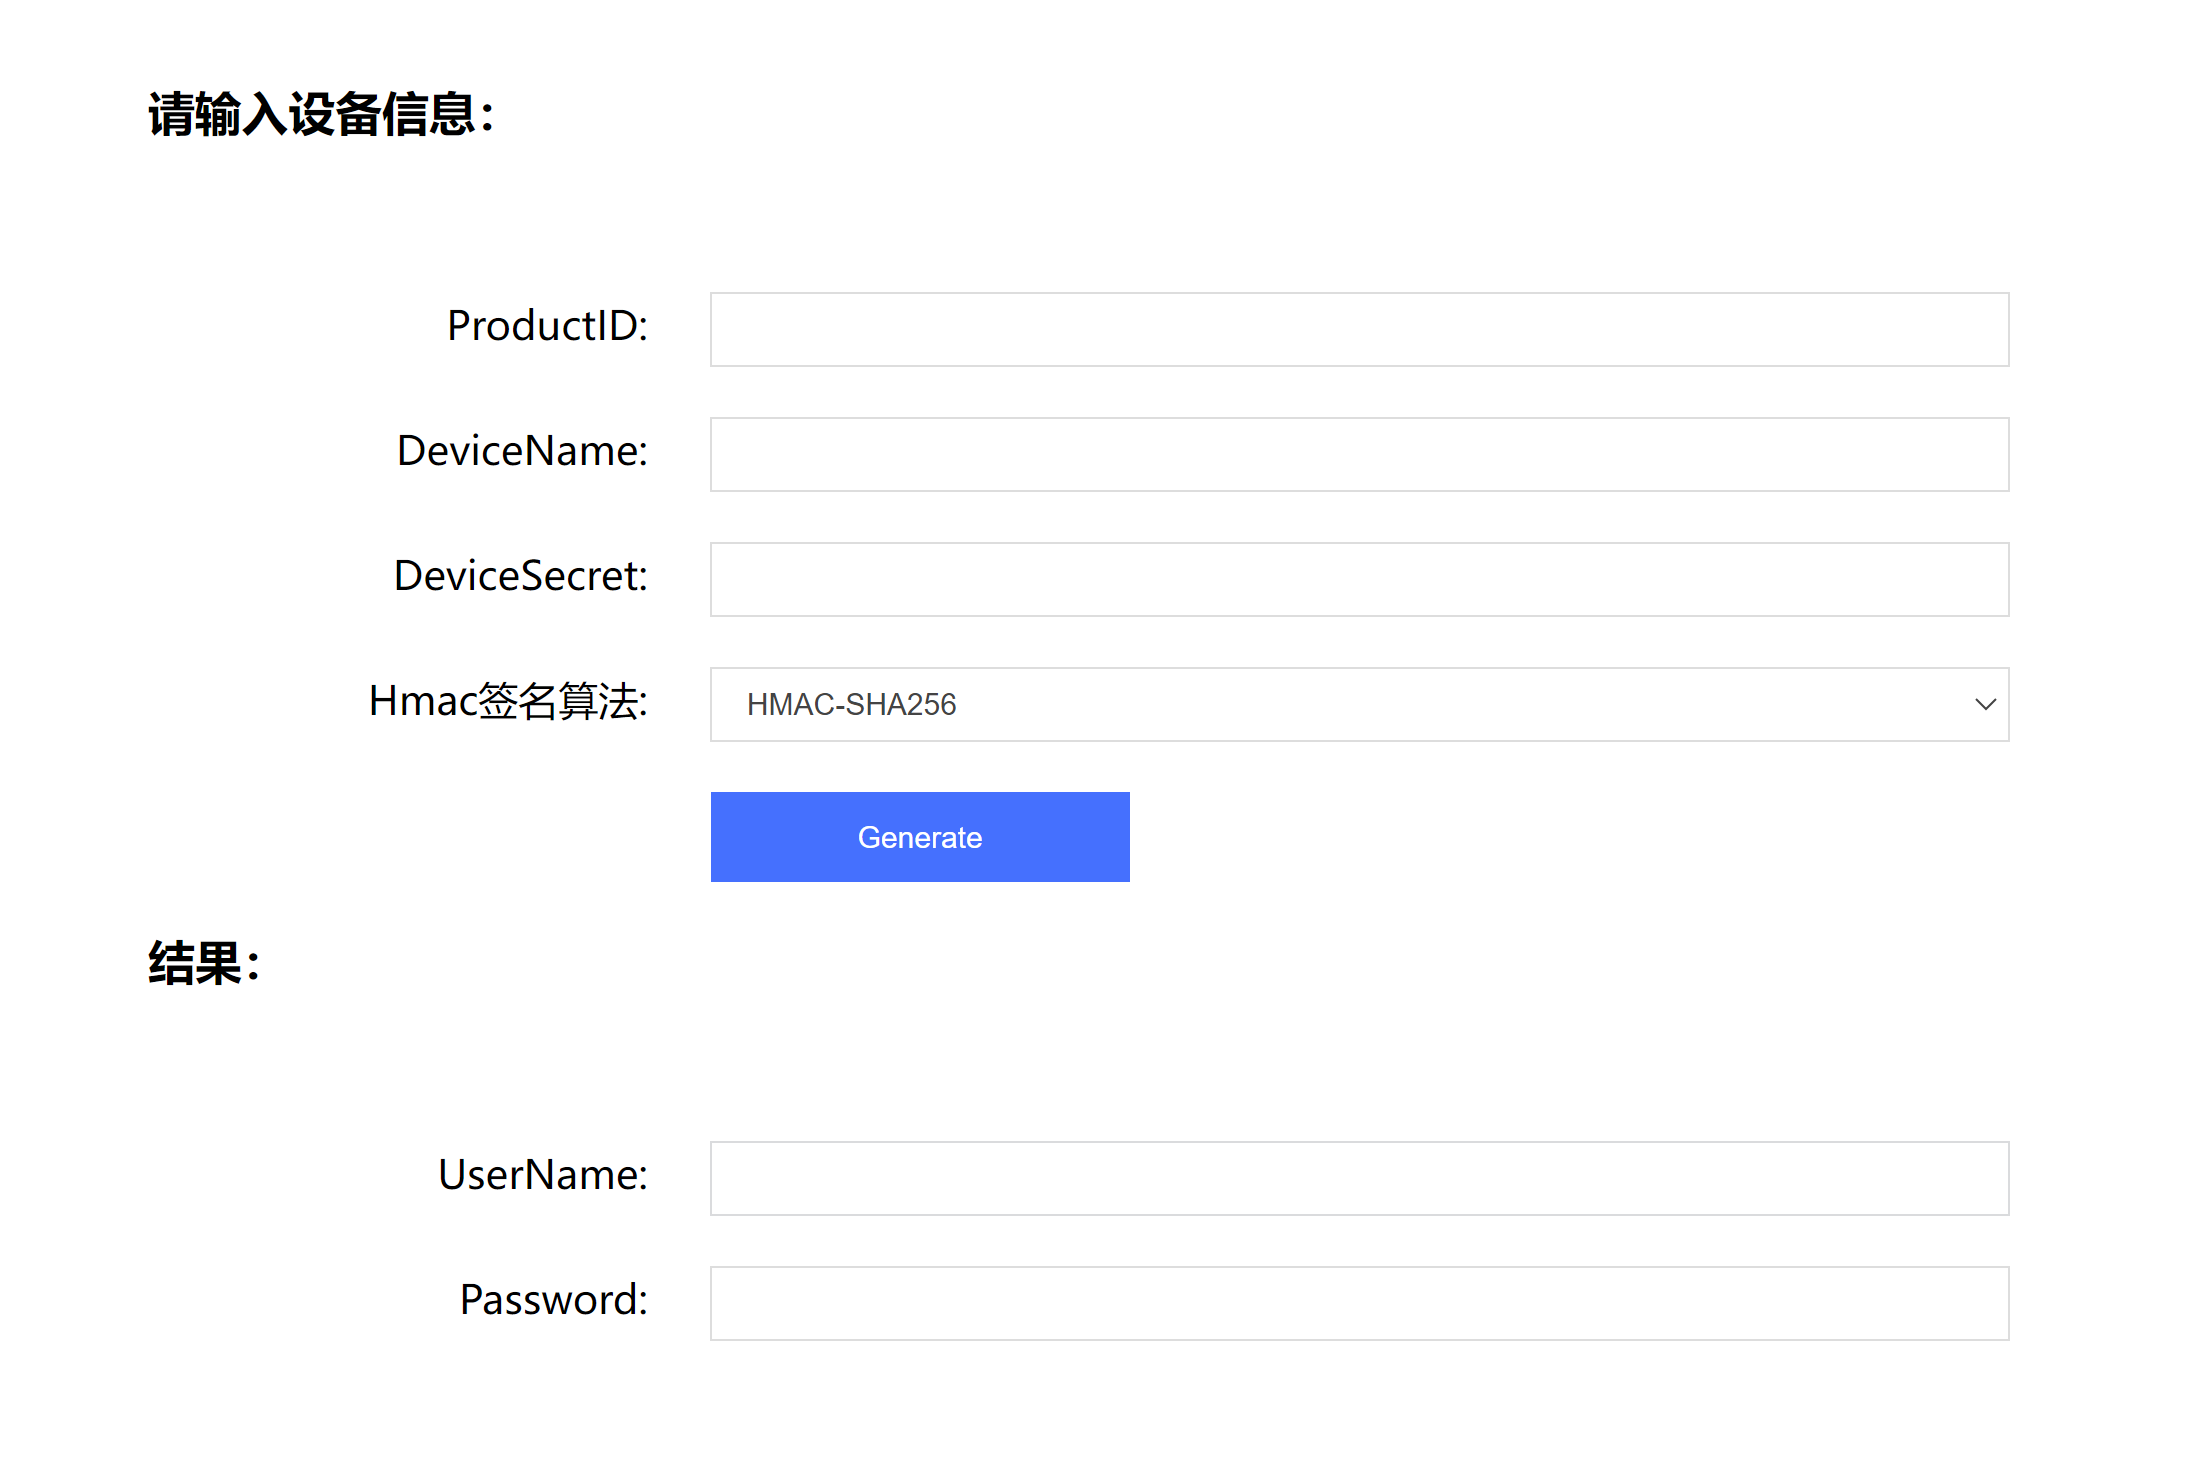This screenshot has width=2211, height=1463.
Task: Place cursor in box beside UserName
Action: pos(1359,1179)
